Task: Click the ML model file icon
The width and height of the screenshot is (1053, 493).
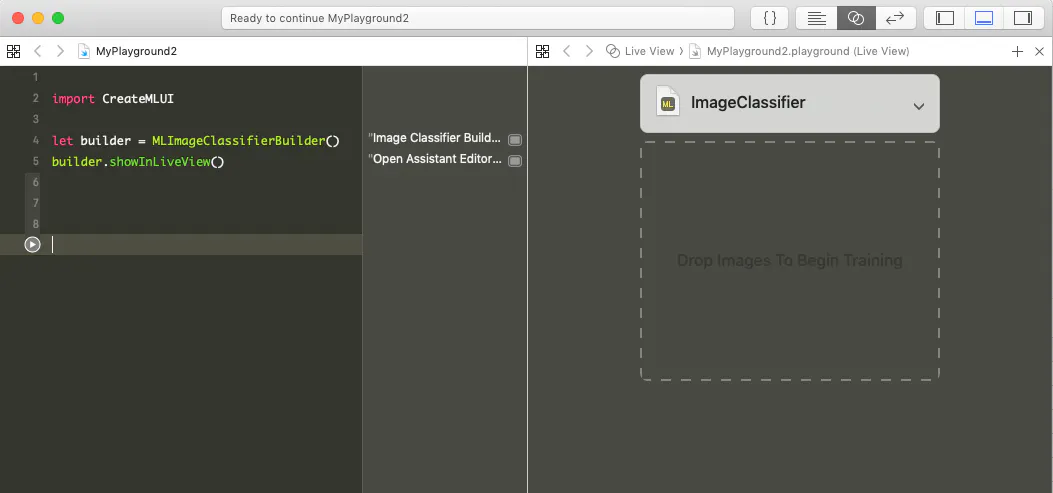Action: 668,101
